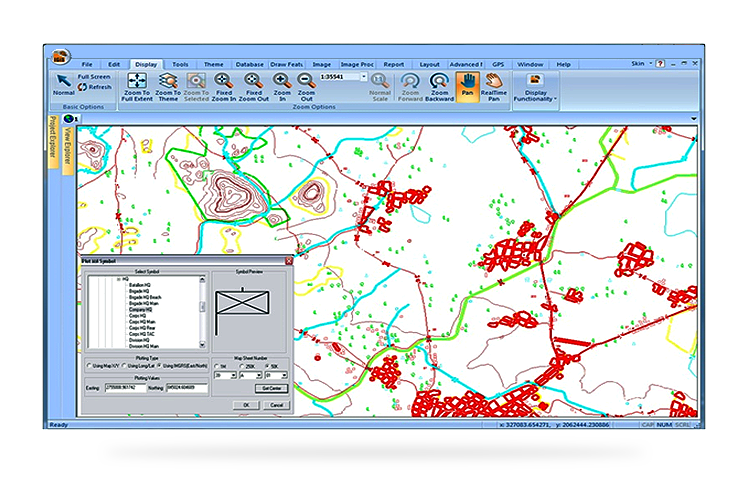Select the 250K map sheet radio button
Screen dimensions: 749x500
click(242, 366)
